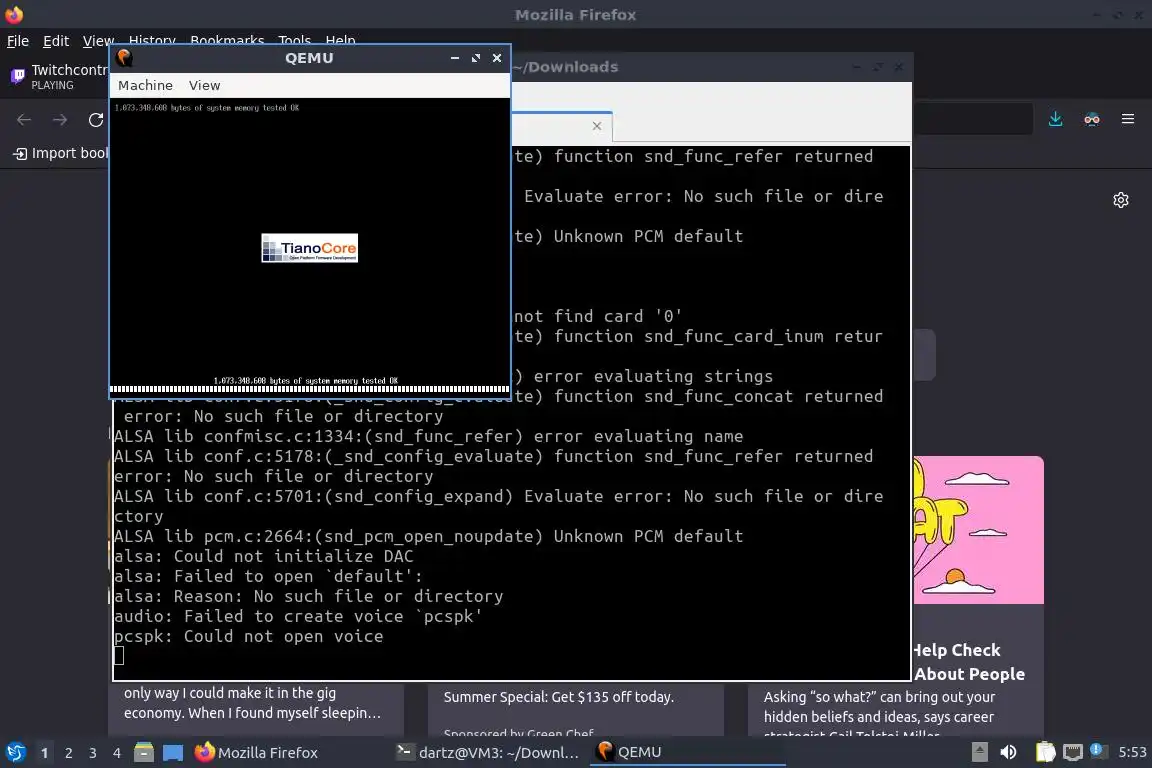
Task: Open the 'Summer Special: Get $135 off' card
Action: pos(558,697)
